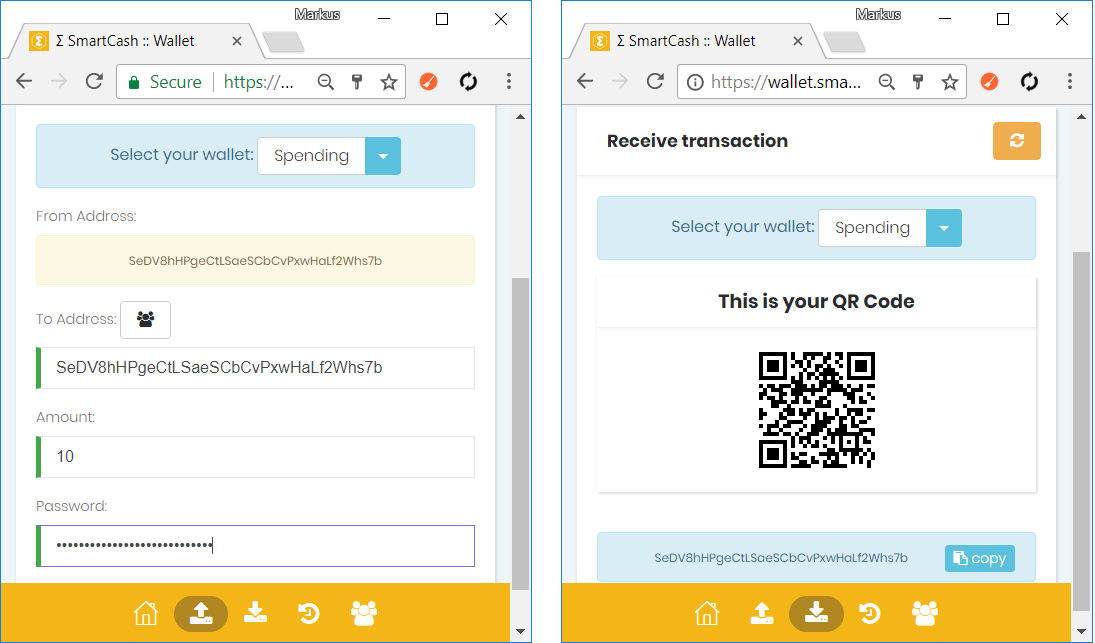Click the QR code image
The width and height of the screenshot is (1095, 643).
coord(816,410)
